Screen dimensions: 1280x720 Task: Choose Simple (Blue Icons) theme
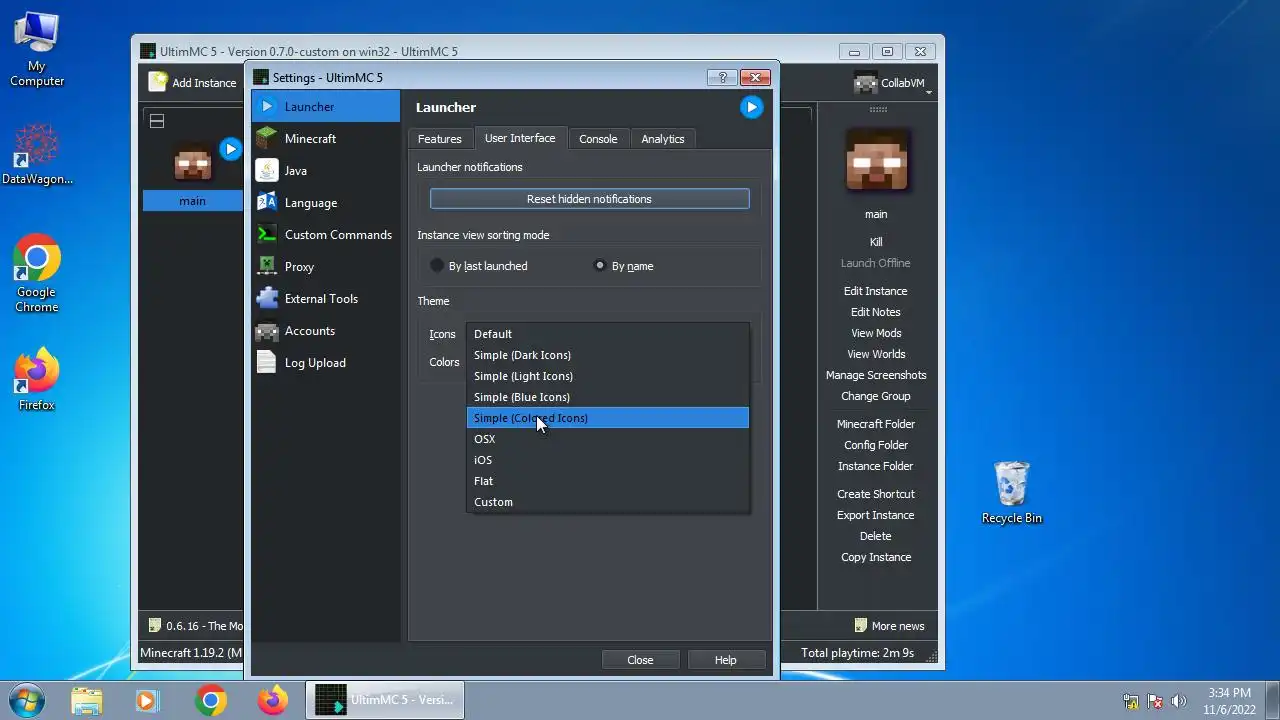click(x=608, y=397)
